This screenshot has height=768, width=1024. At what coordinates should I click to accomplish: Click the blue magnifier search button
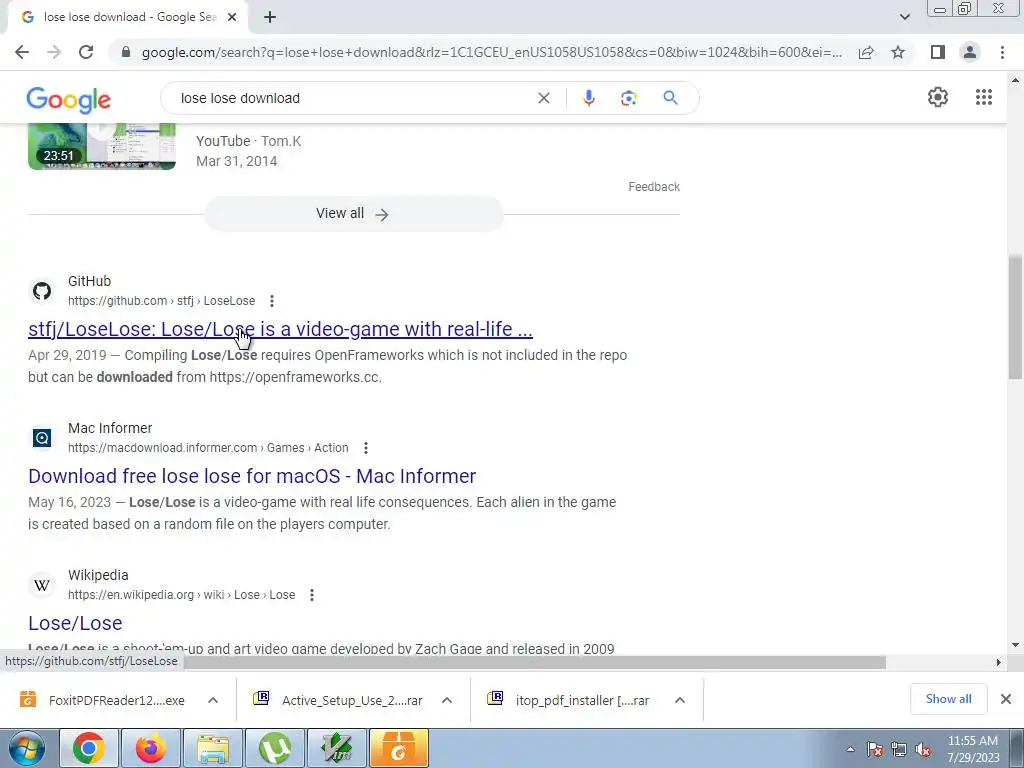(x=670, y=98)
